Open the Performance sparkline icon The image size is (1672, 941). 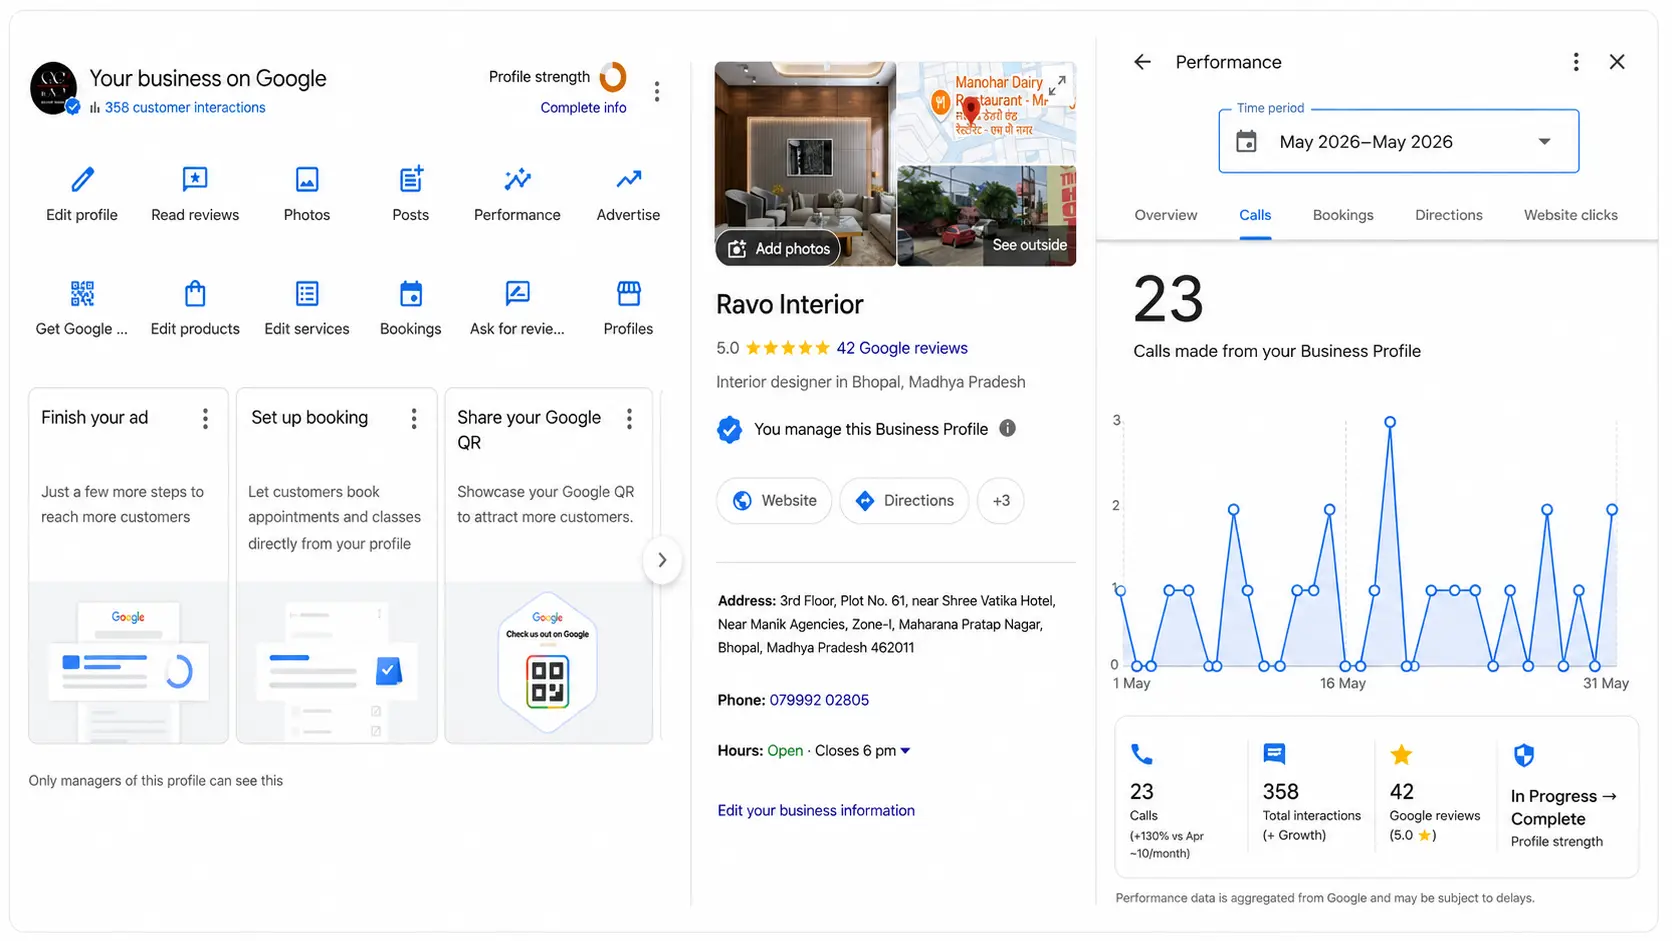tap(517, 180)
